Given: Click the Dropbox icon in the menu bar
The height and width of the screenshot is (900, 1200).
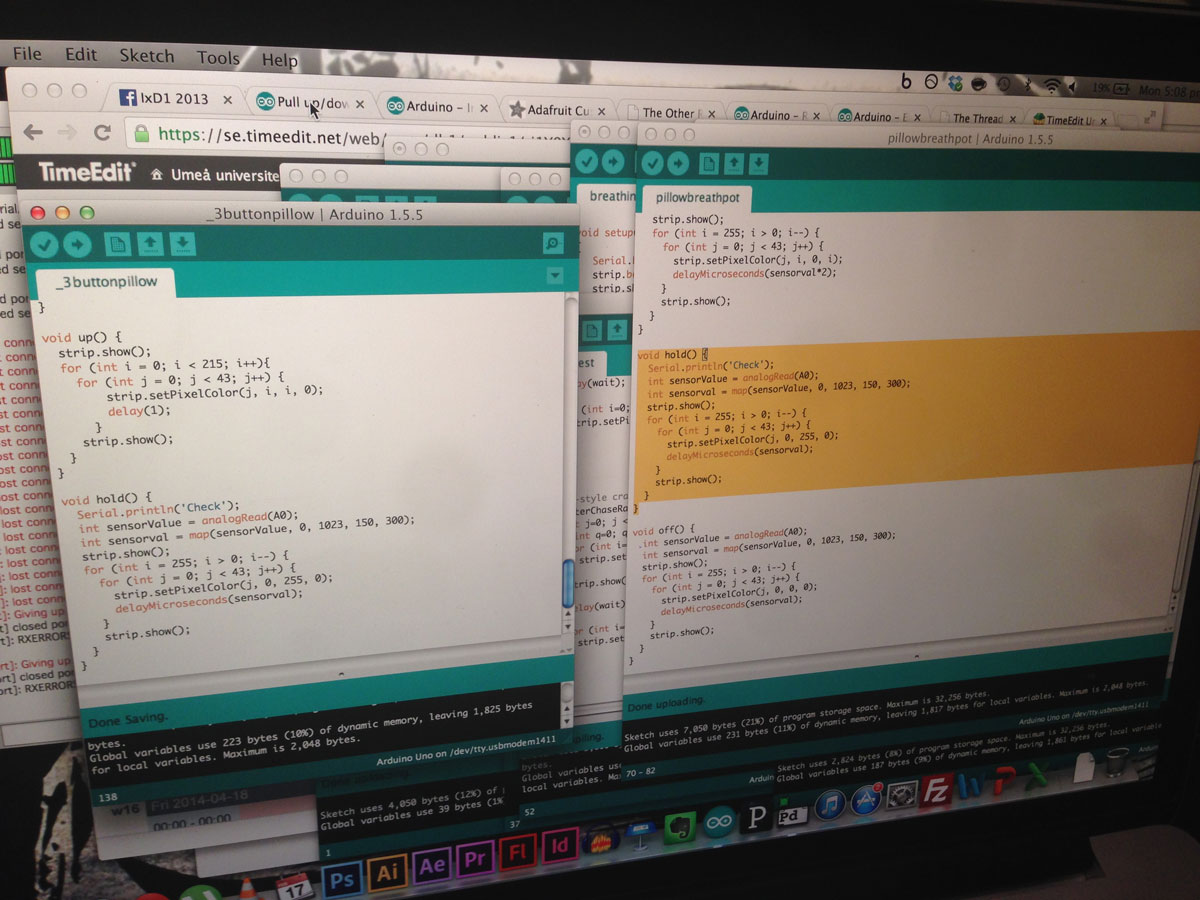Looking at the screenshot, I should click(956, 83).
